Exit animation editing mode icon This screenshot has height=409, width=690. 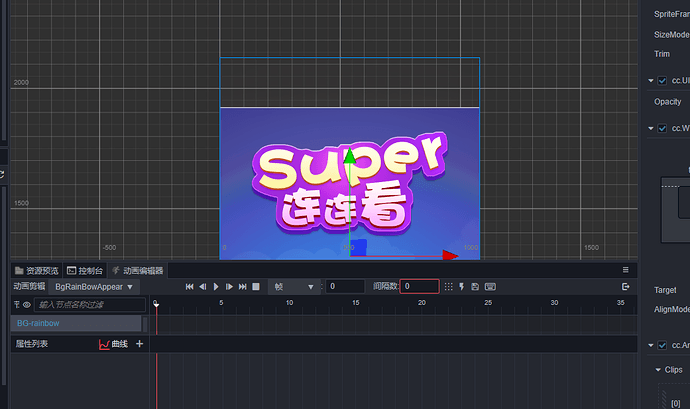pyautogui.click(x=625, y=287)
